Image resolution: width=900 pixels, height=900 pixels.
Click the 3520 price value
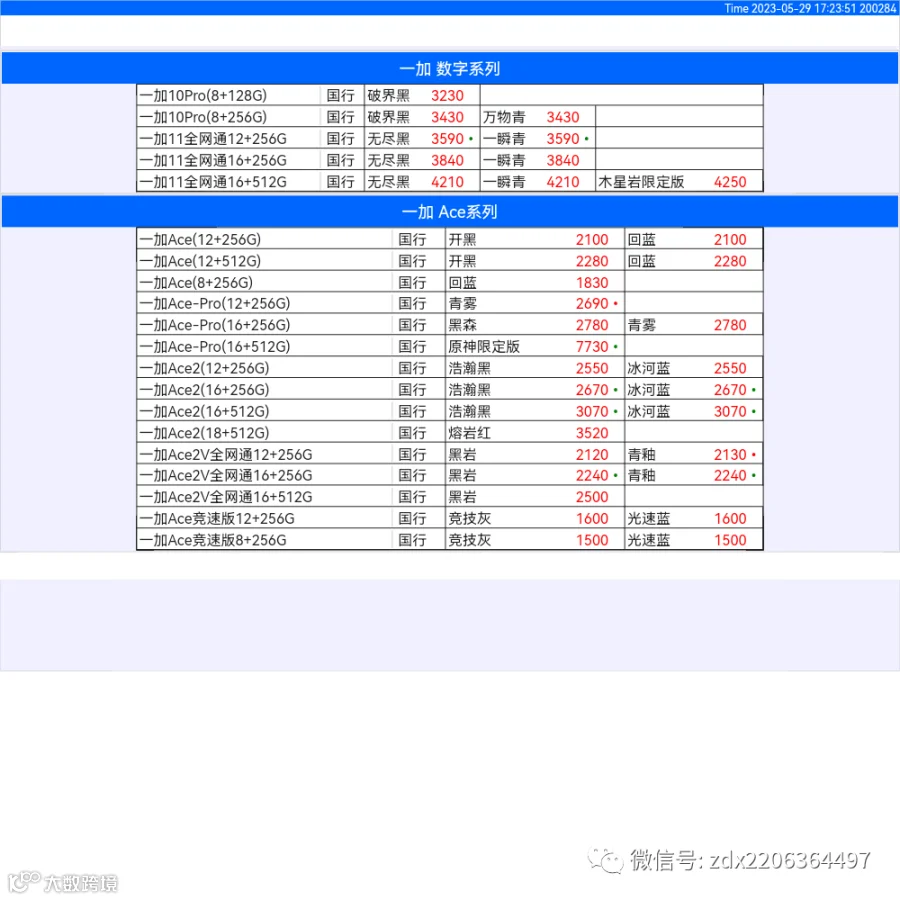[x=592, y=433]
